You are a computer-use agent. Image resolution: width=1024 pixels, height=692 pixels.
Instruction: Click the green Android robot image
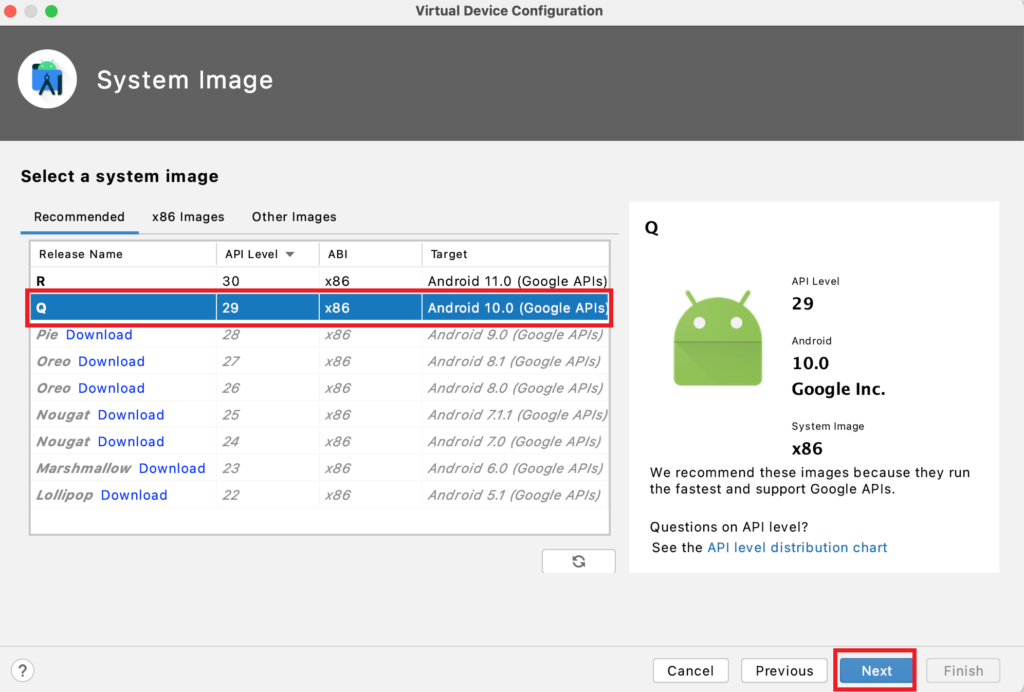click(717, 338)
